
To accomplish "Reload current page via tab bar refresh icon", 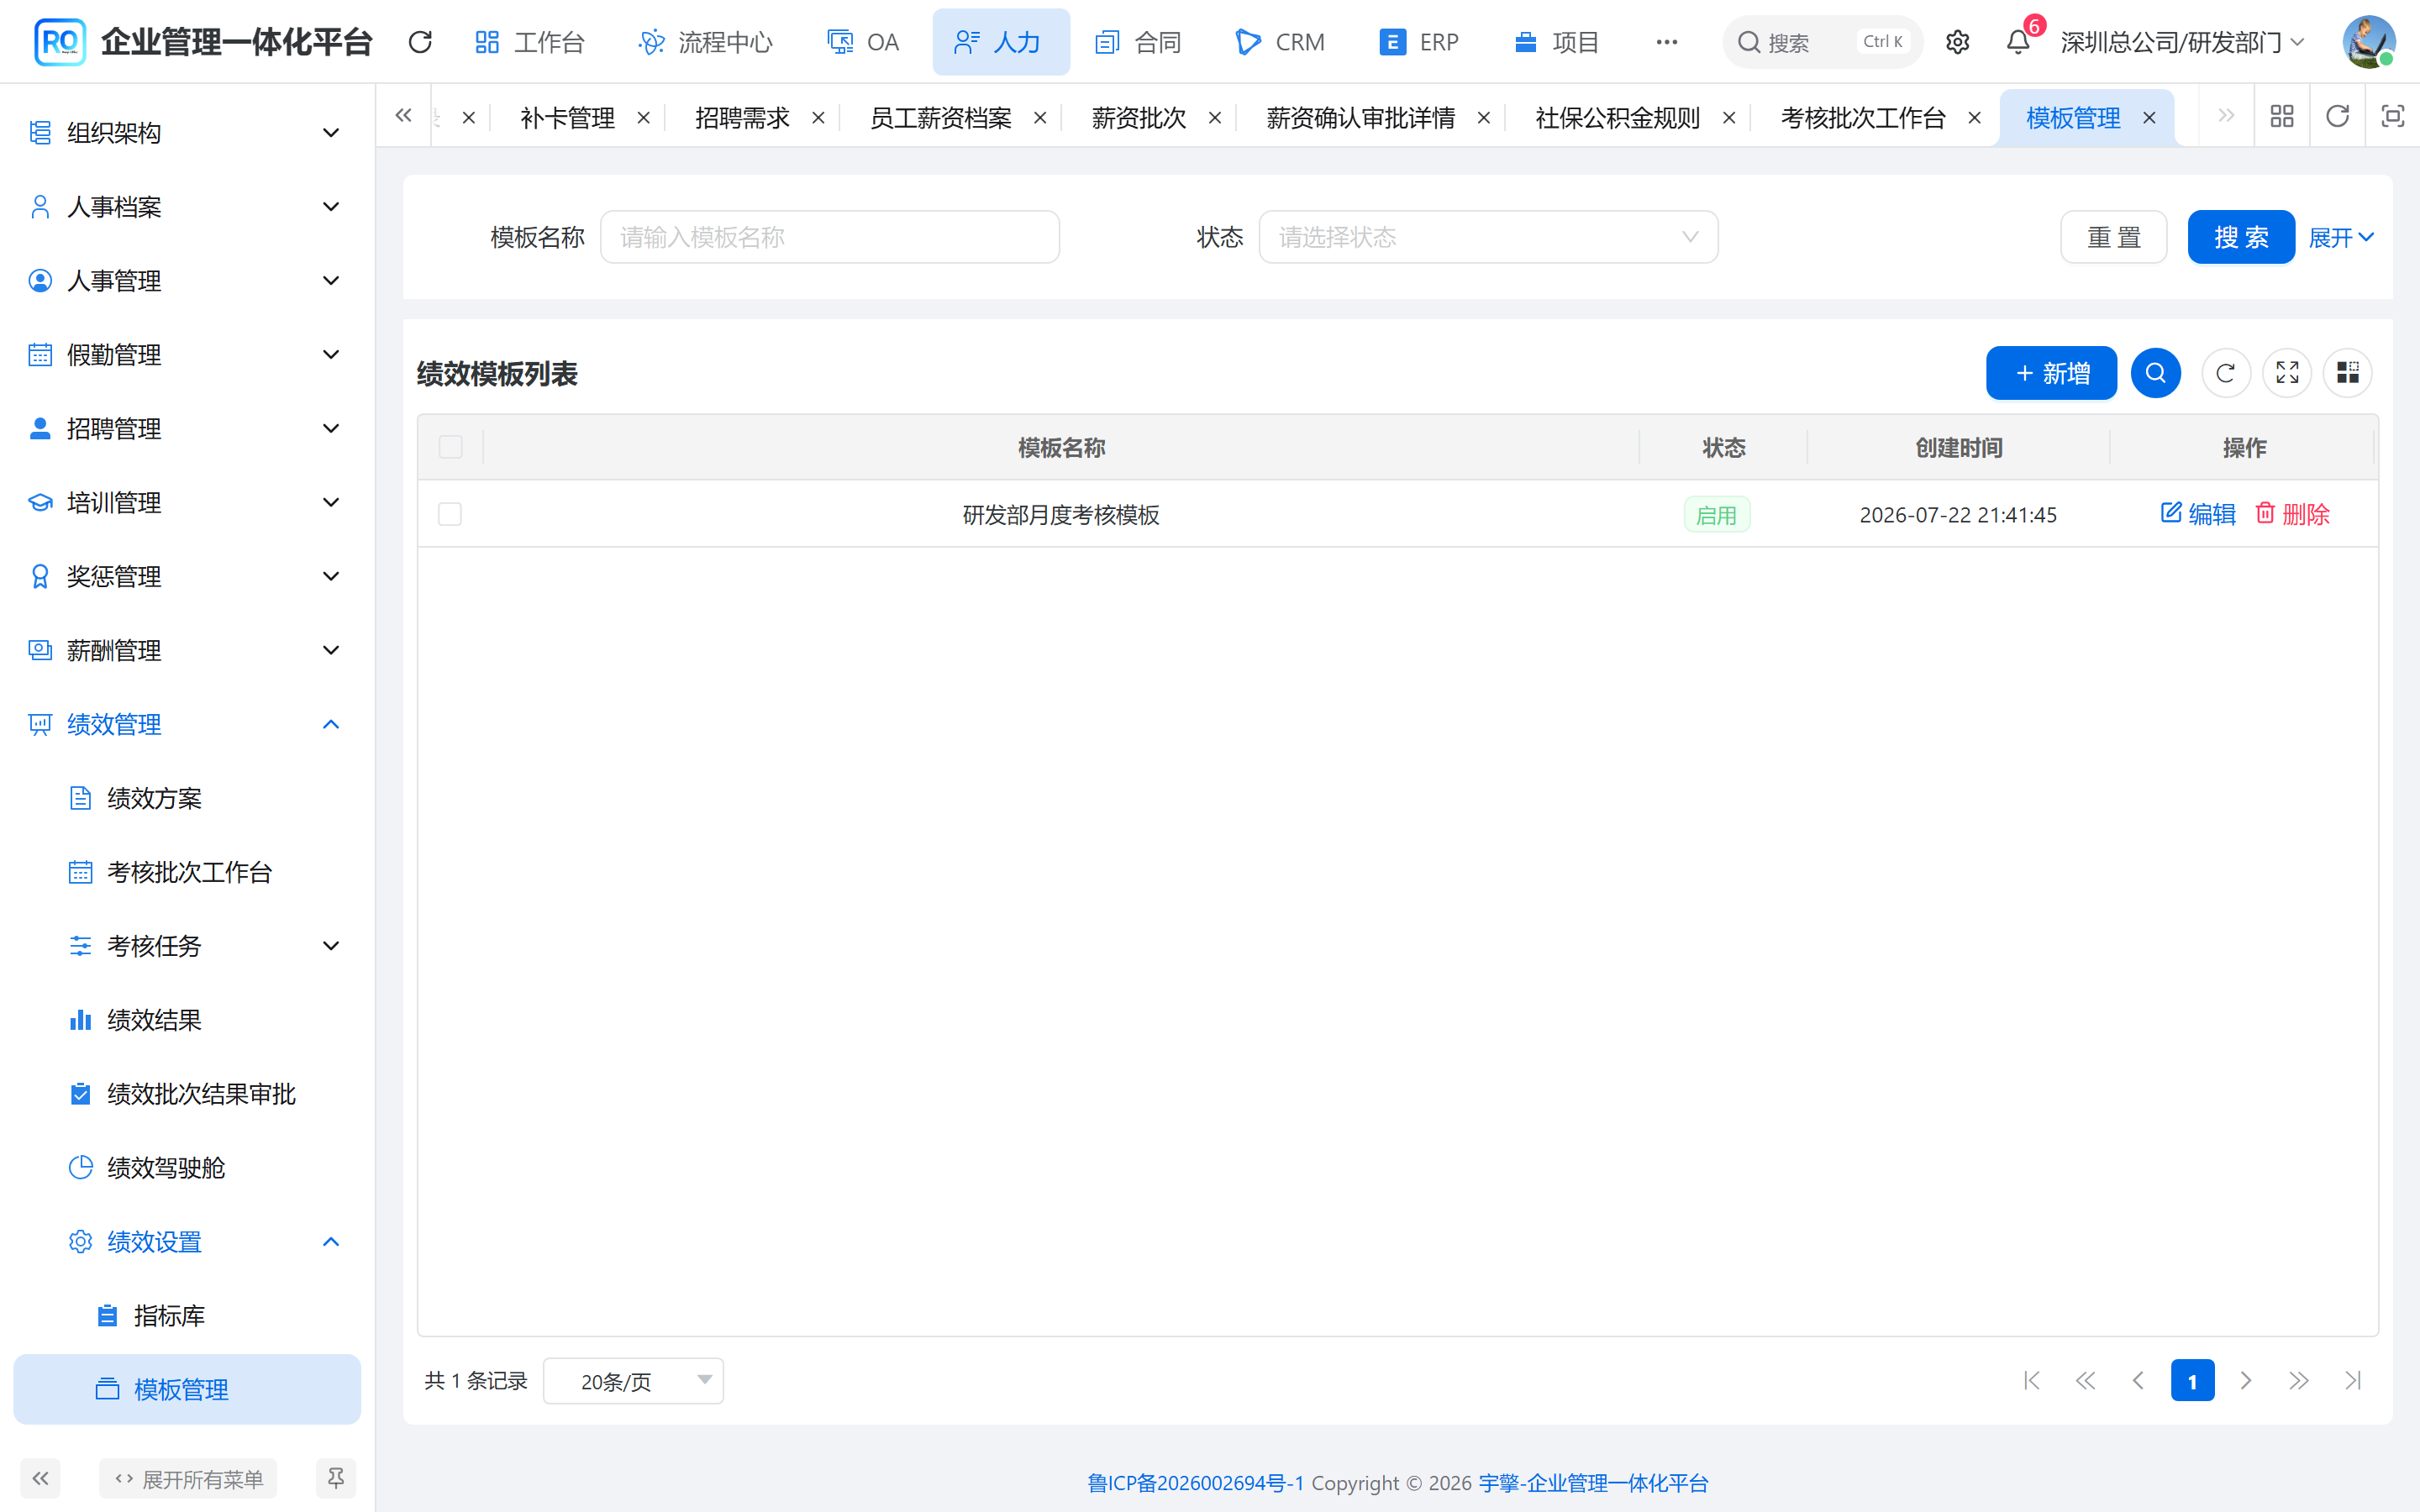I will pos(2337,117).
